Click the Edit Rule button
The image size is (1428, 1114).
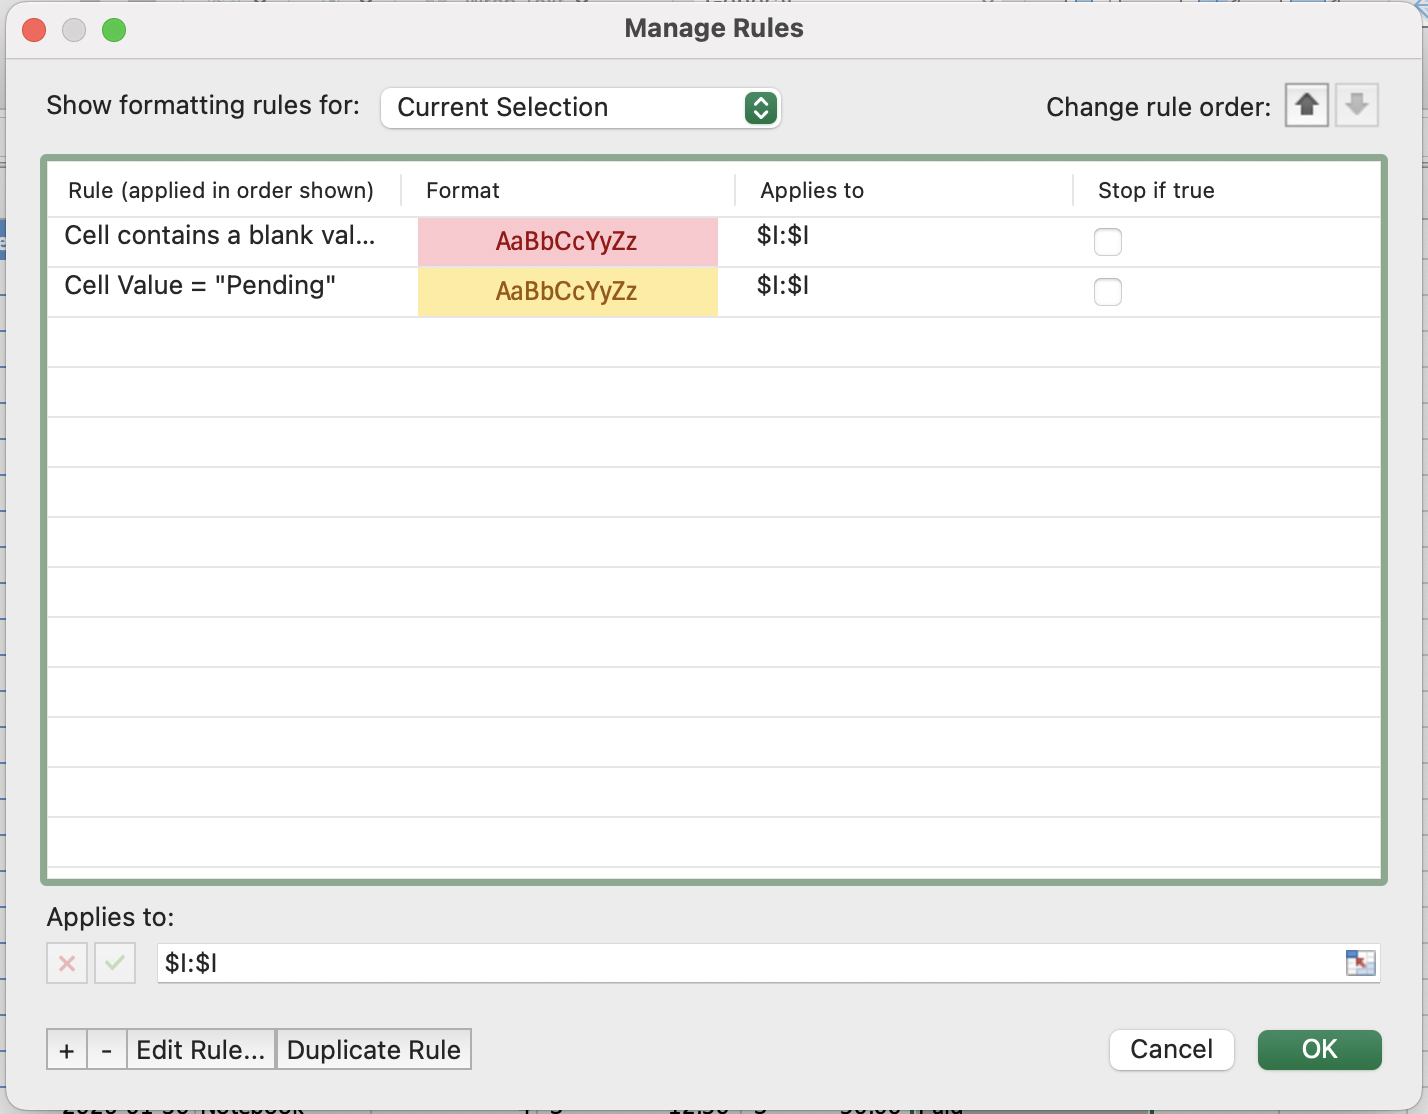tap(200, 1050)
